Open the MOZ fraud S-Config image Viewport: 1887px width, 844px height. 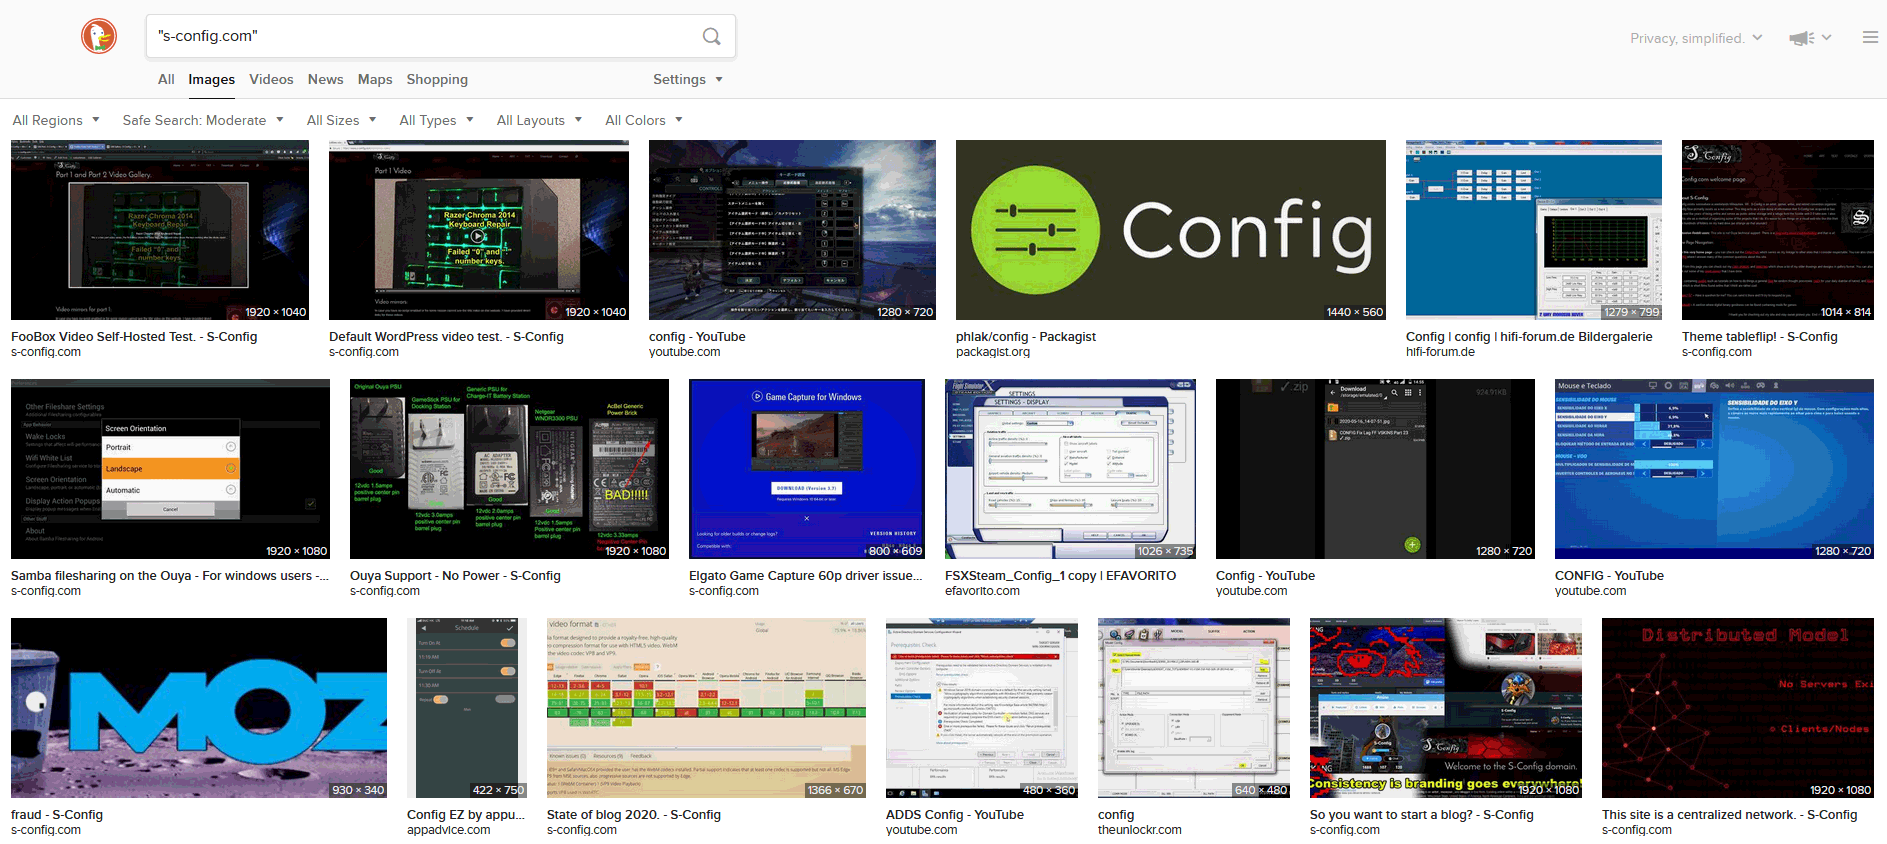point(199,708)
